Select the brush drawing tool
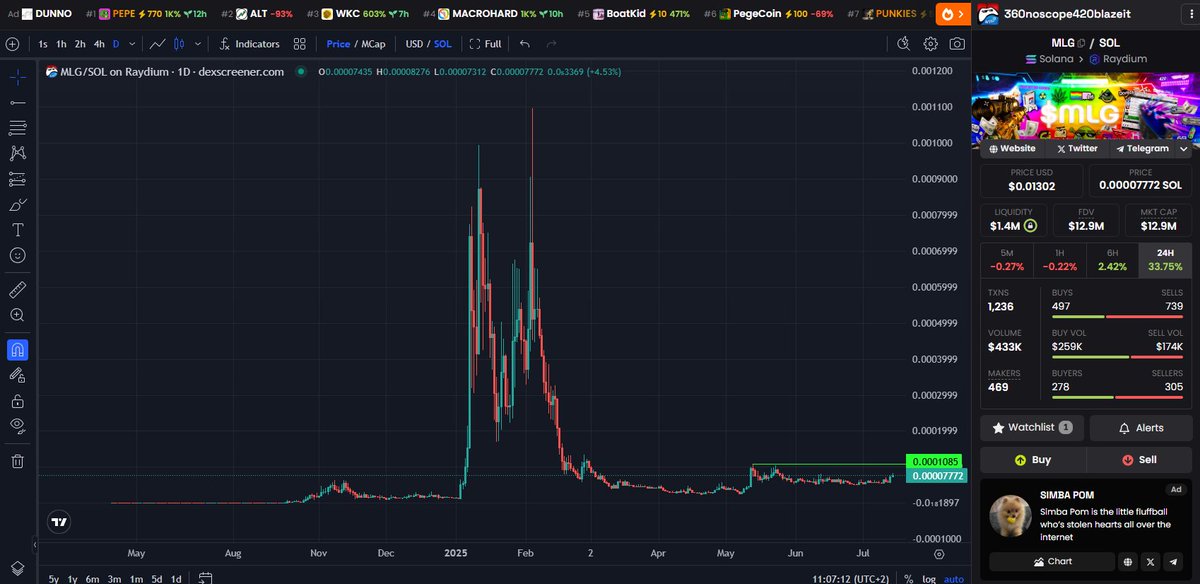 point(17,204)
